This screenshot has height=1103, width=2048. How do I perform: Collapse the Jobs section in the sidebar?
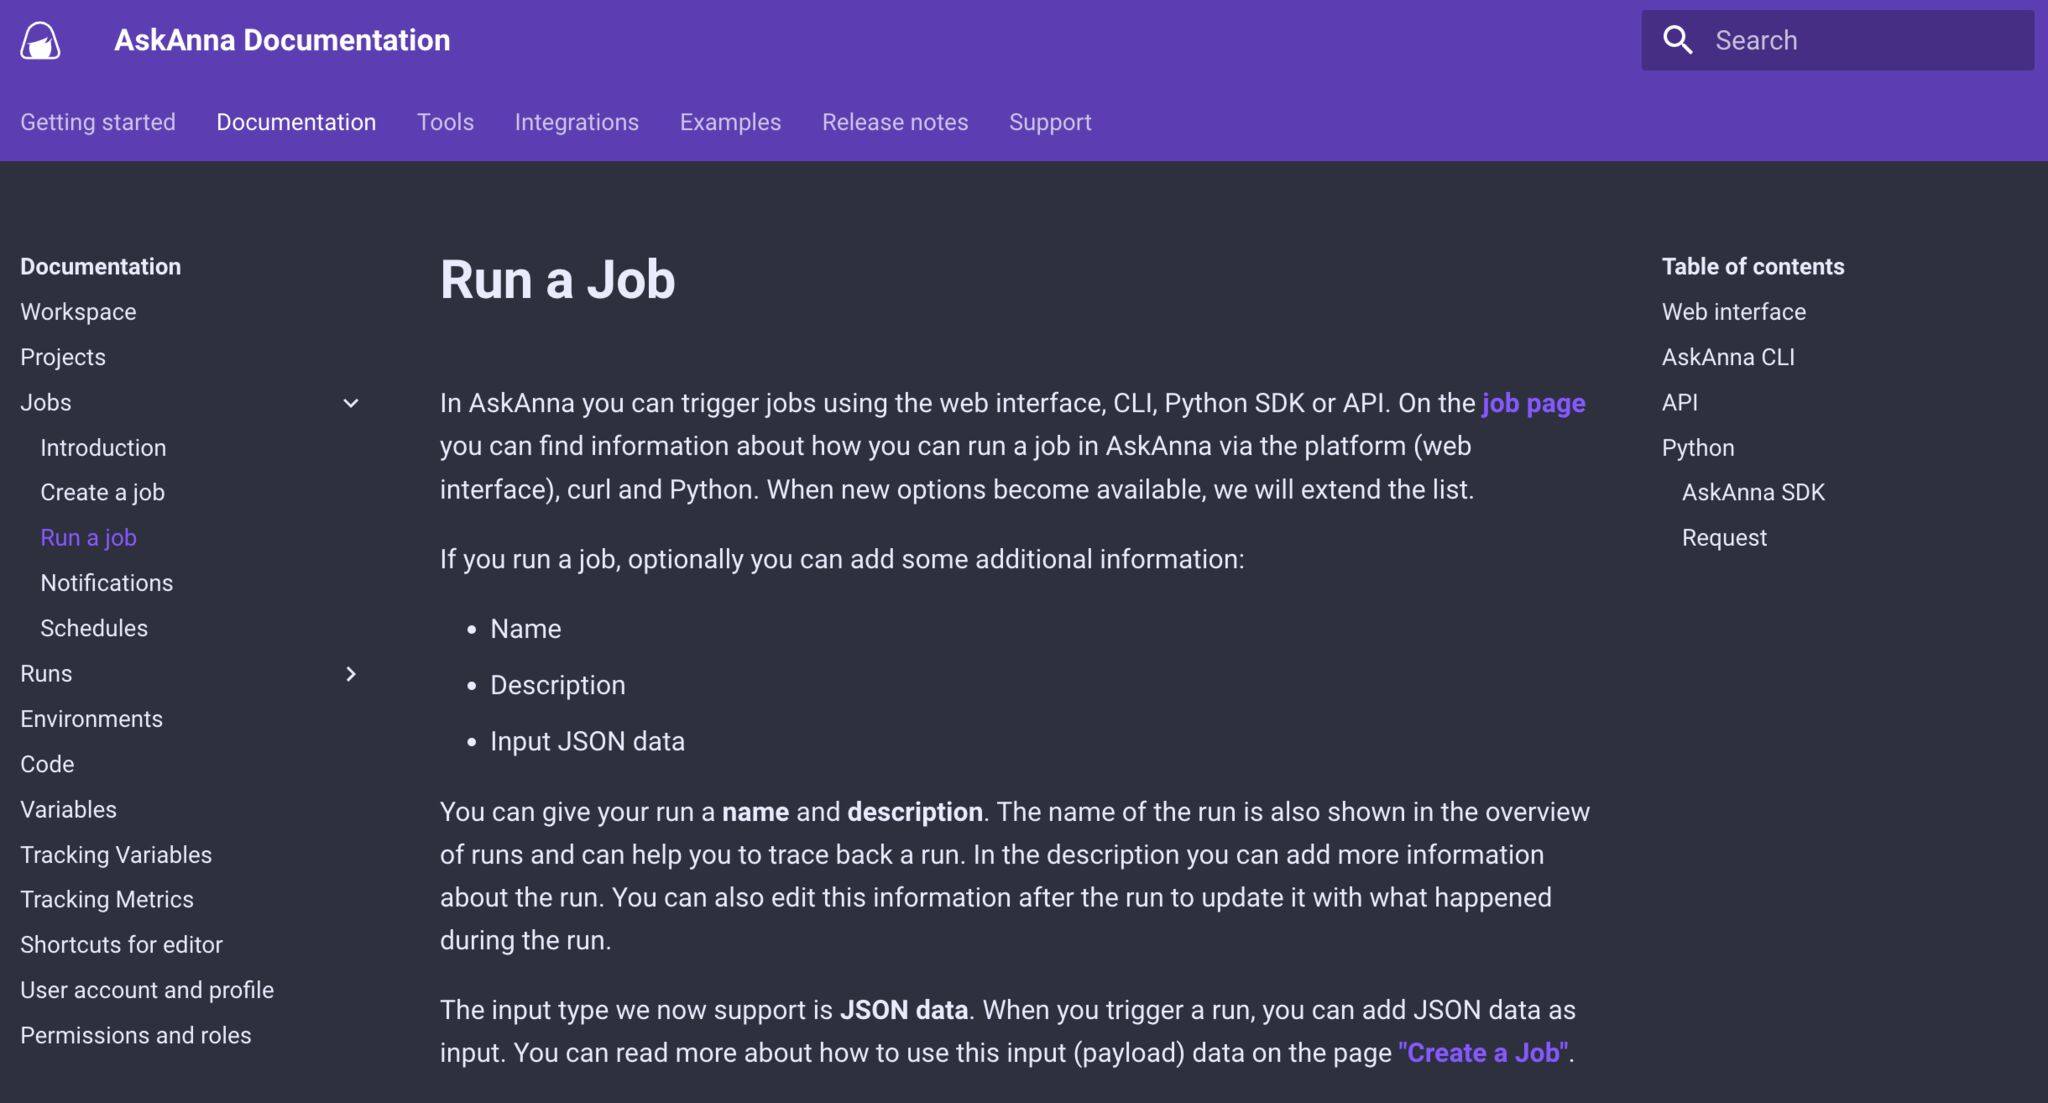click(351, 403)
